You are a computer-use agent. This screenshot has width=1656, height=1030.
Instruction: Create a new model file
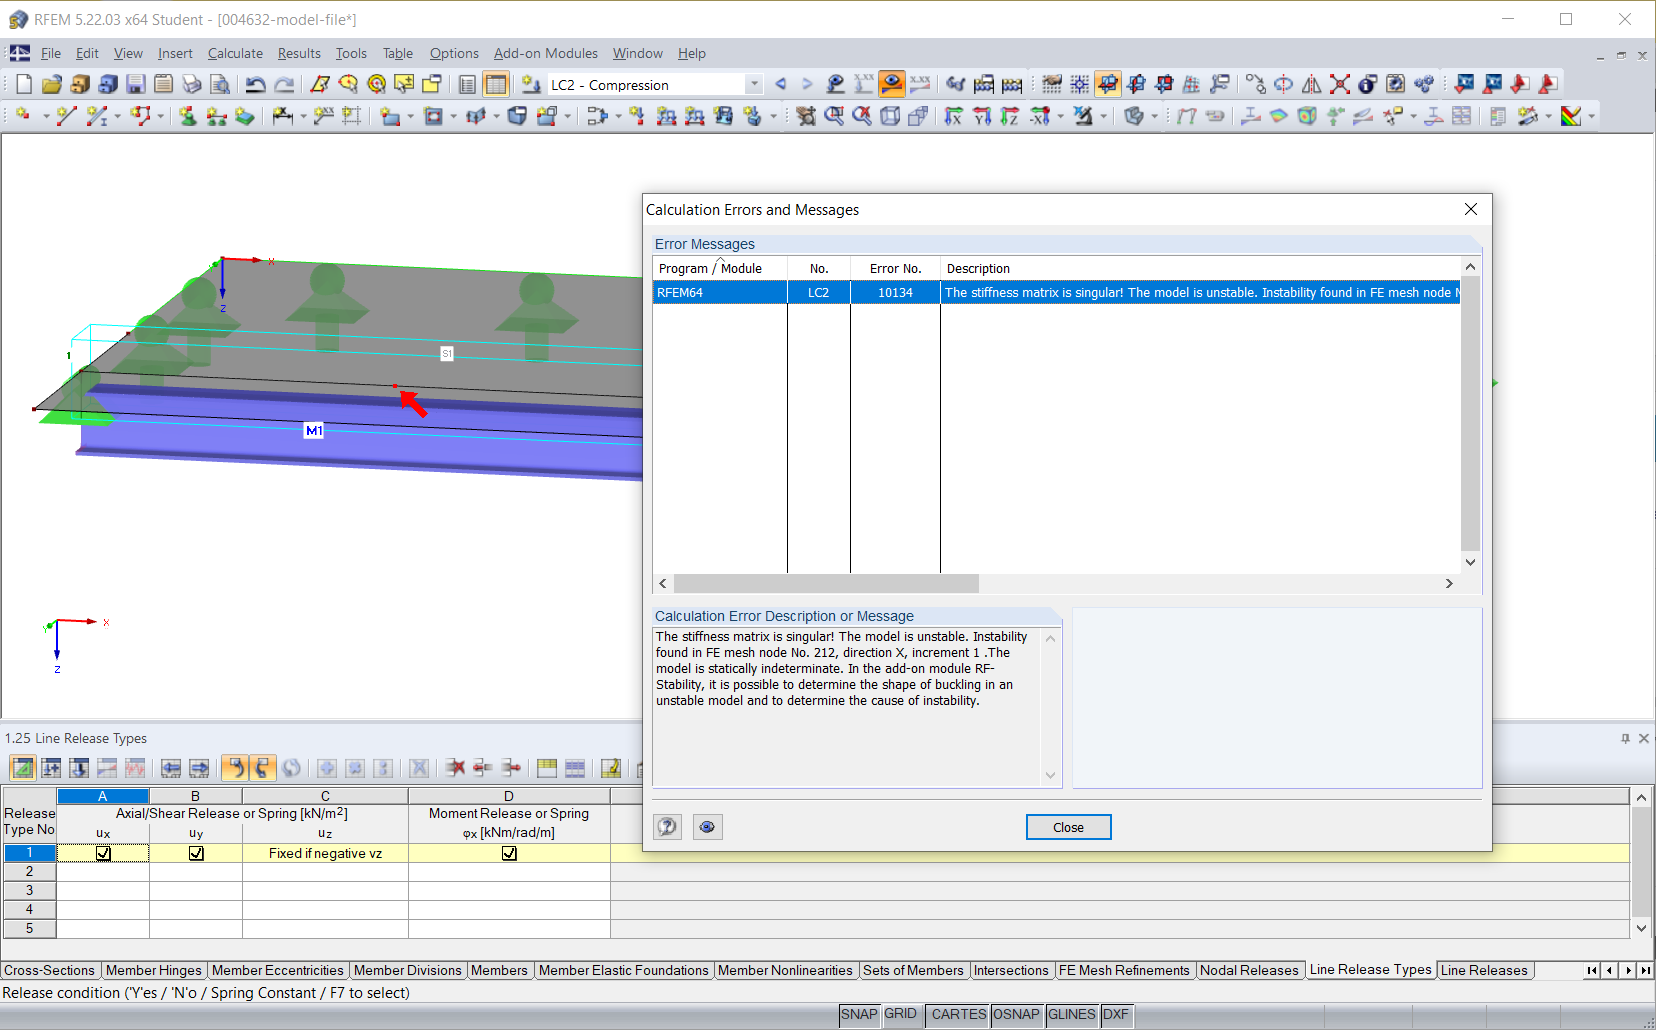coord(24,85)
